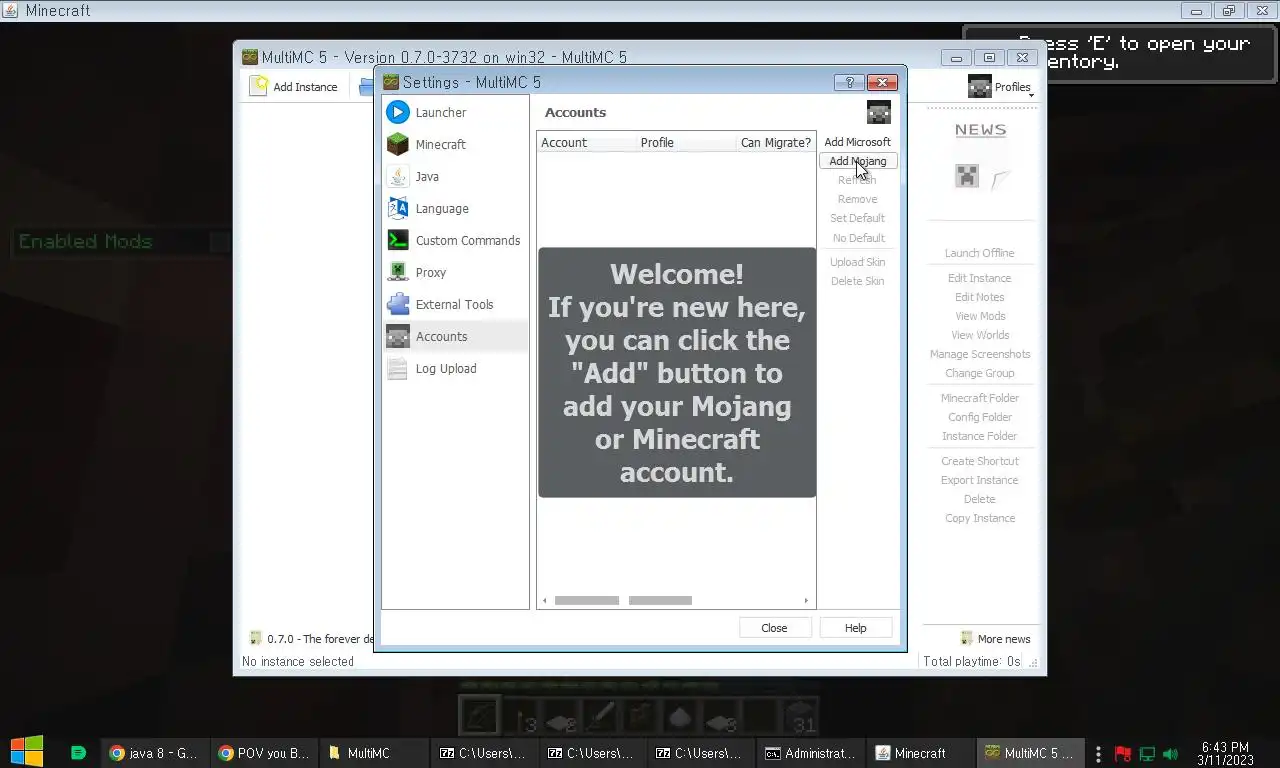The image size is (1280, 768).
Task: Switch to the Language settings page
Action: (x=456, y=208)
